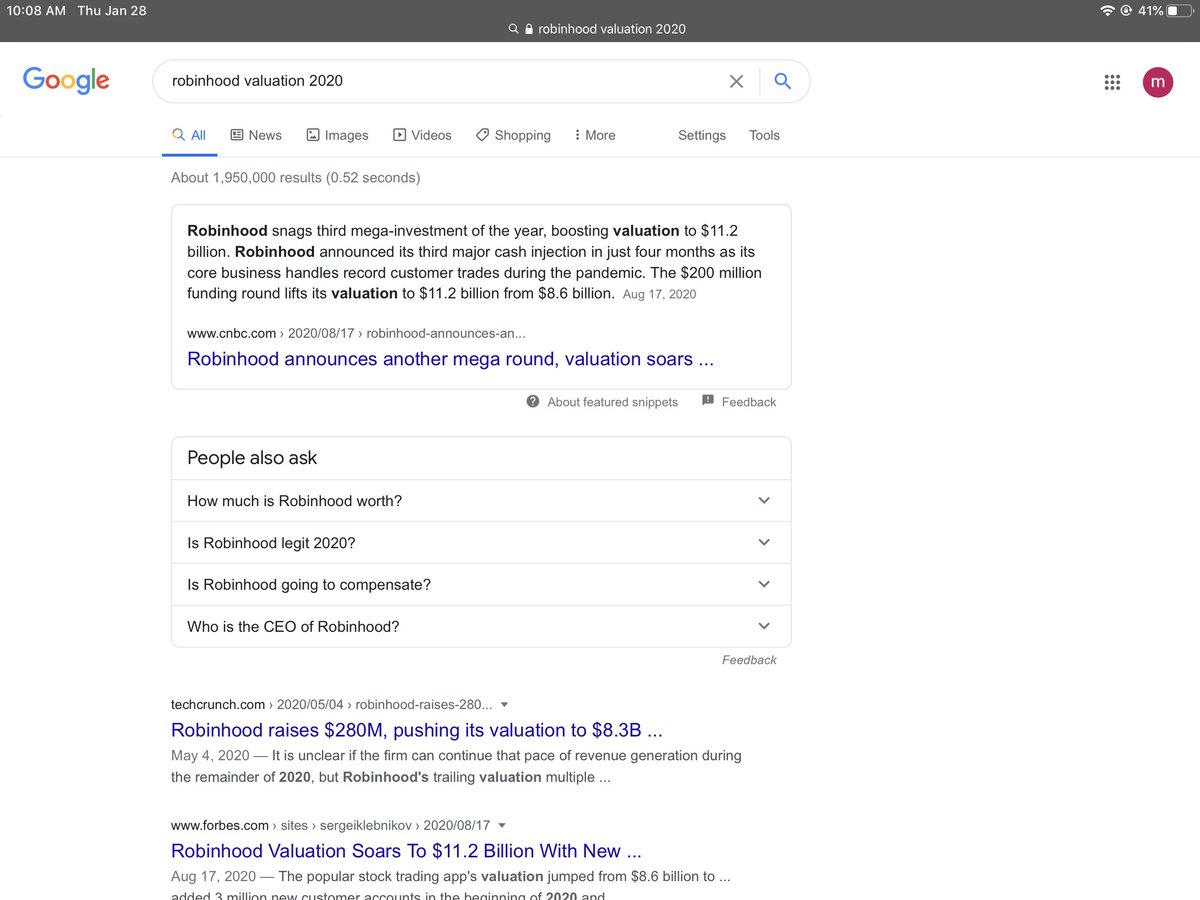The image size is (1200, 900).
Task: Click the address bar magnifier icon
Action: pos(513,29)
